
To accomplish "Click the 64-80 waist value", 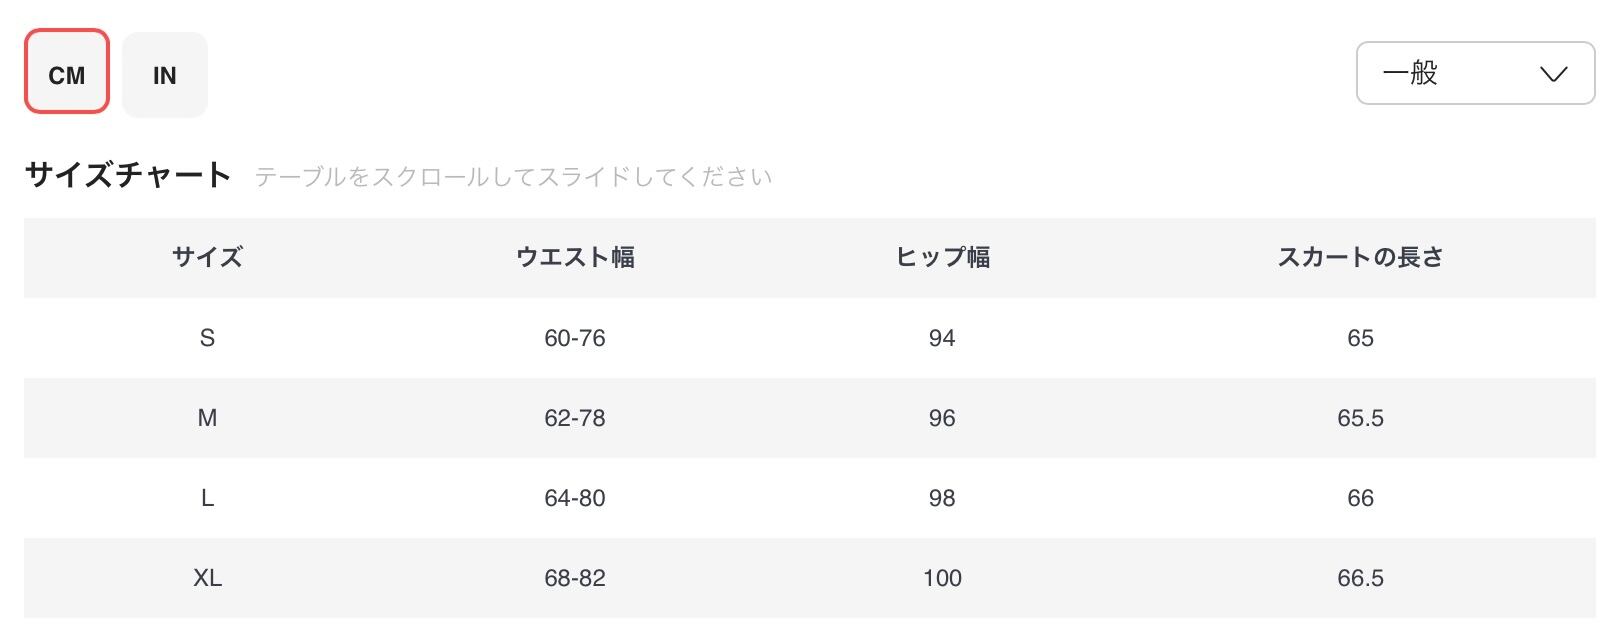I will (x=575, y=498).
